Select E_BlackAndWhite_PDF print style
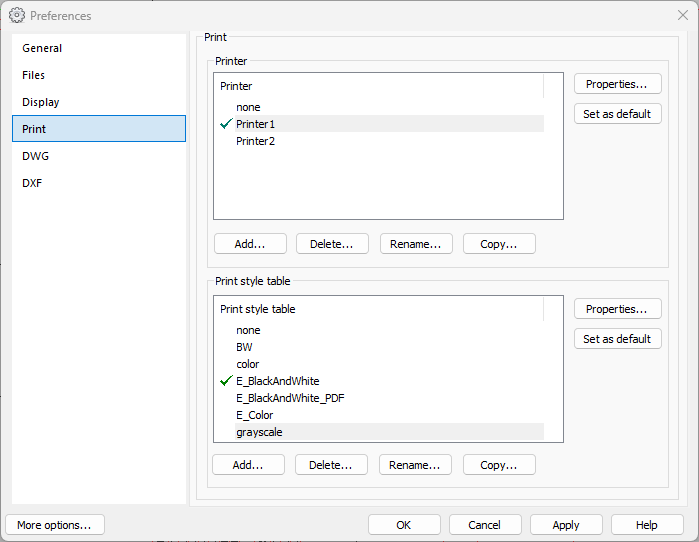699x542 pixels. [x=290, y=398]
